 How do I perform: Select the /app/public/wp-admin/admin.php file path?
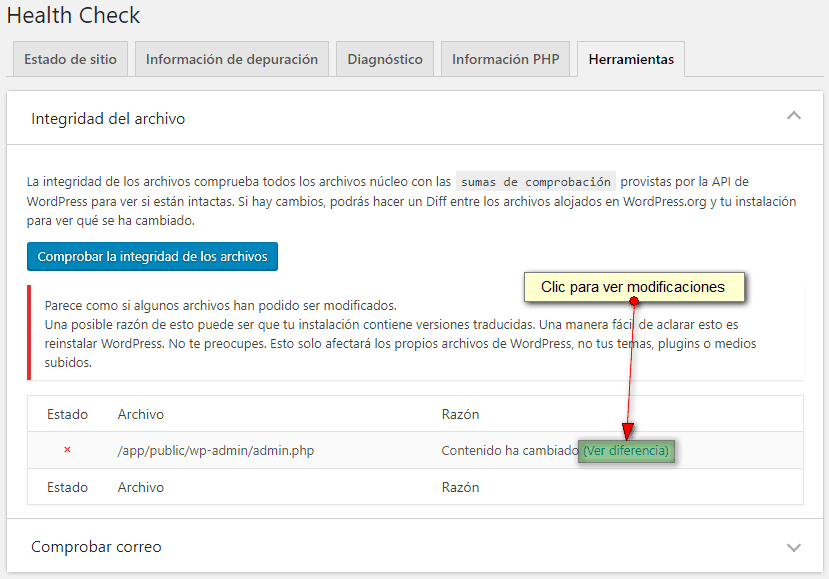point(216,451)
